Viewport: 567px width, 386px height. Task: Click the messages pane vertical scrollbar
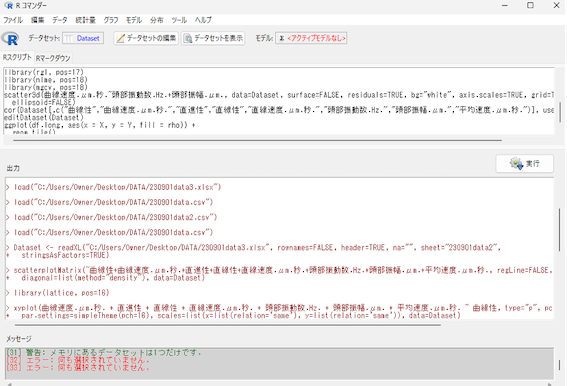coord(560,364)
